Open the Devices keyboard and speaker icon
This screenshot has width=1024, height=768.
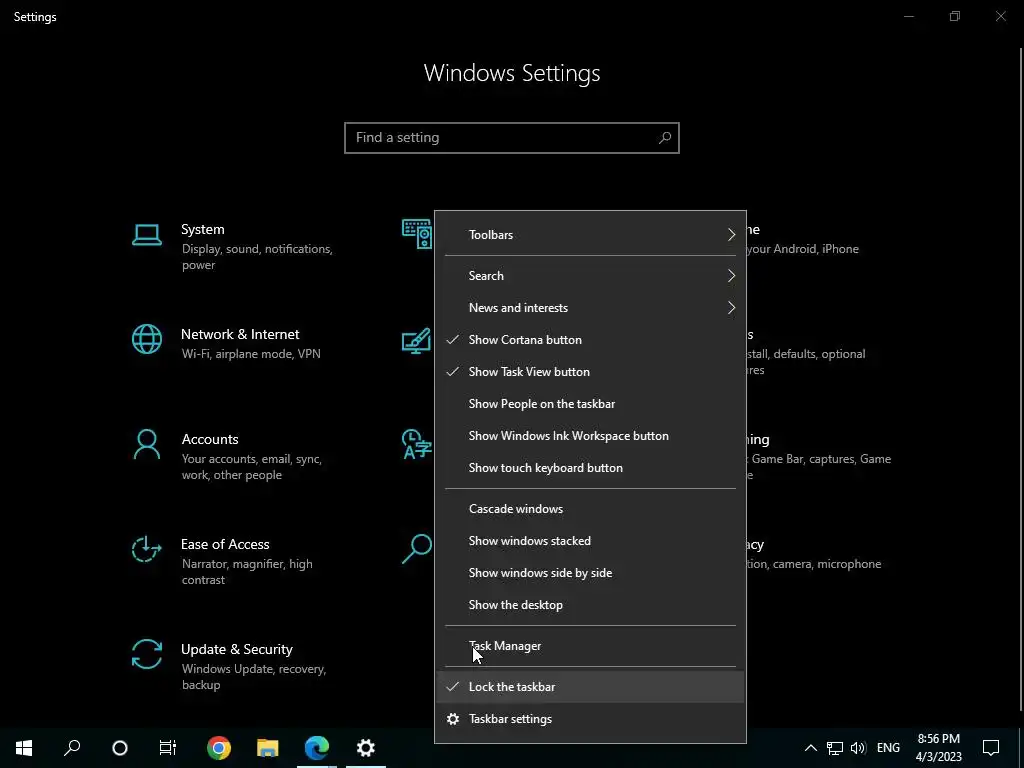pos(417,234)
